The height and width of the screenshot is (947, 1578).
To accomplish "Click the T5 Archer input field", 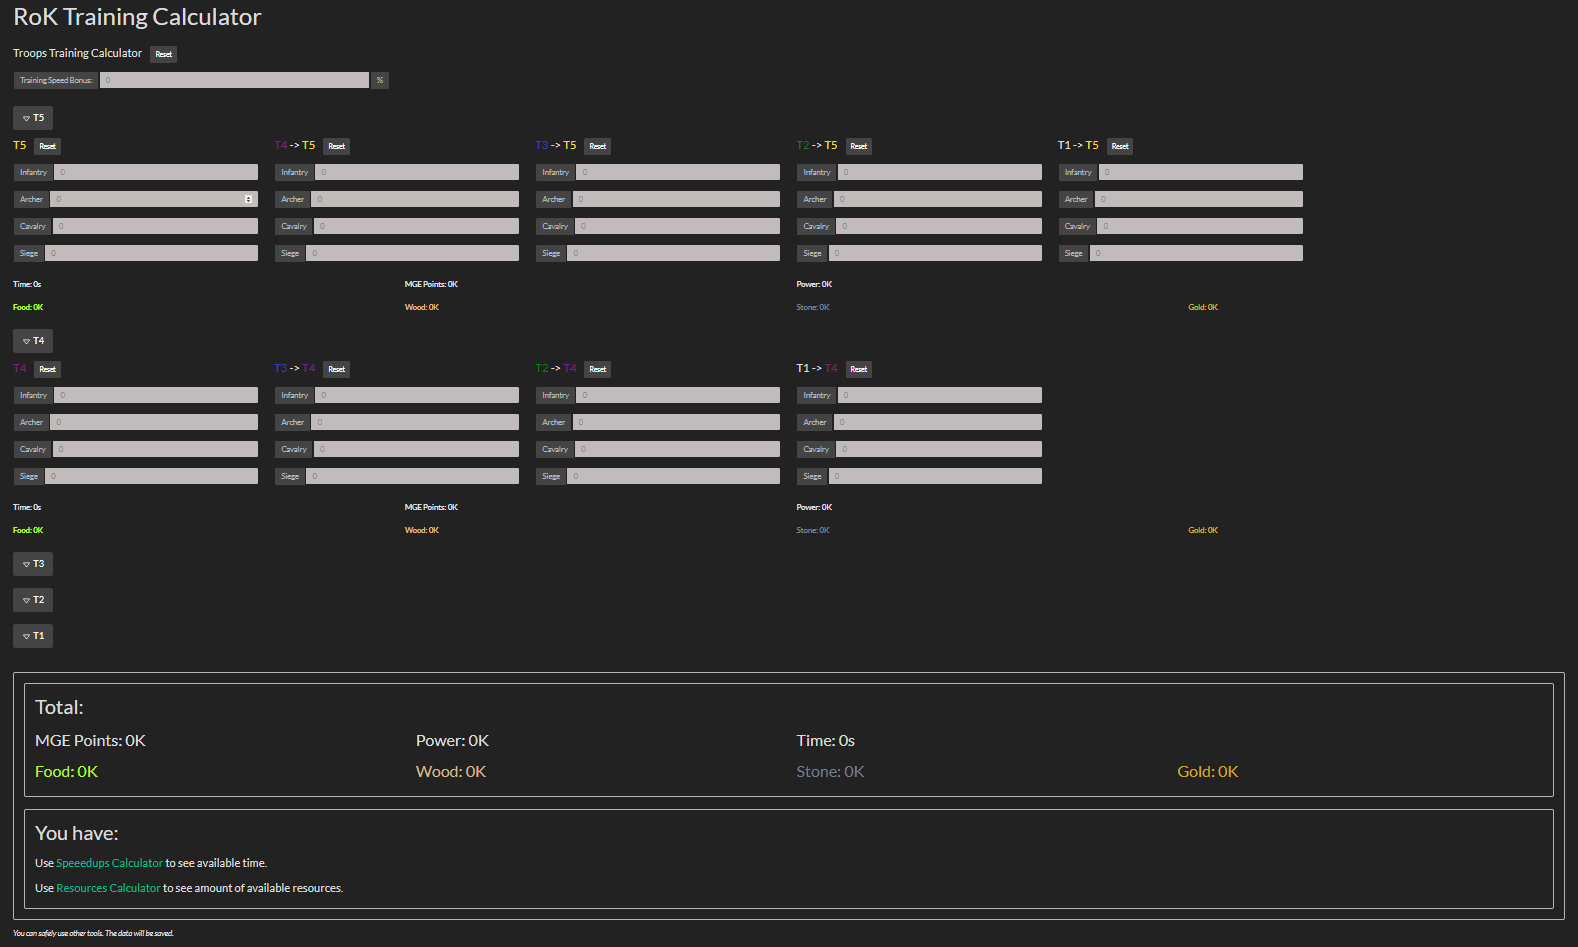I will [154, 199].
